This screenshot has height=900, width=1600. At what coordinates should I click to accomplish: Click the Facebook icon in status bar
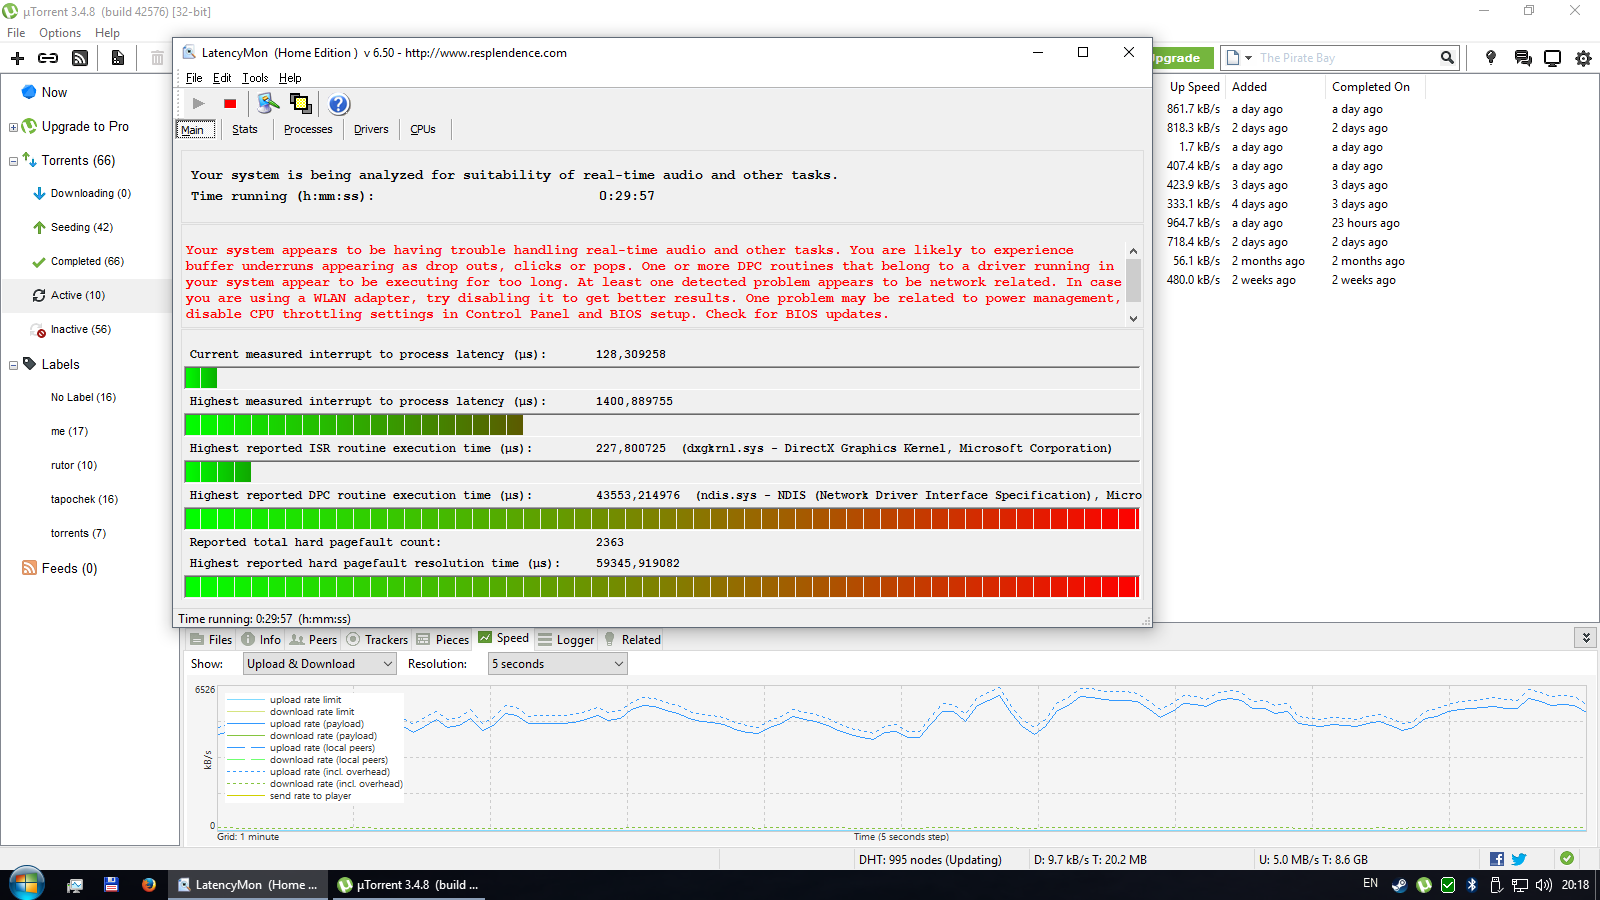click(x=1497, y=859)
